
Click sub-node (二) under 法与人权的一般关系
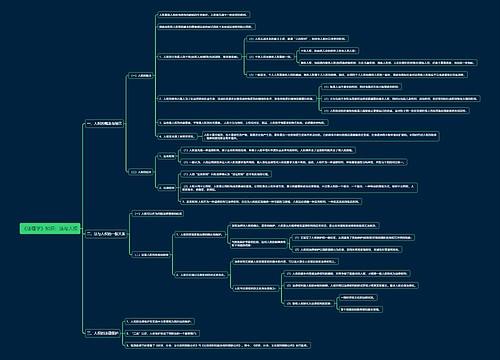tap(152, 255)
